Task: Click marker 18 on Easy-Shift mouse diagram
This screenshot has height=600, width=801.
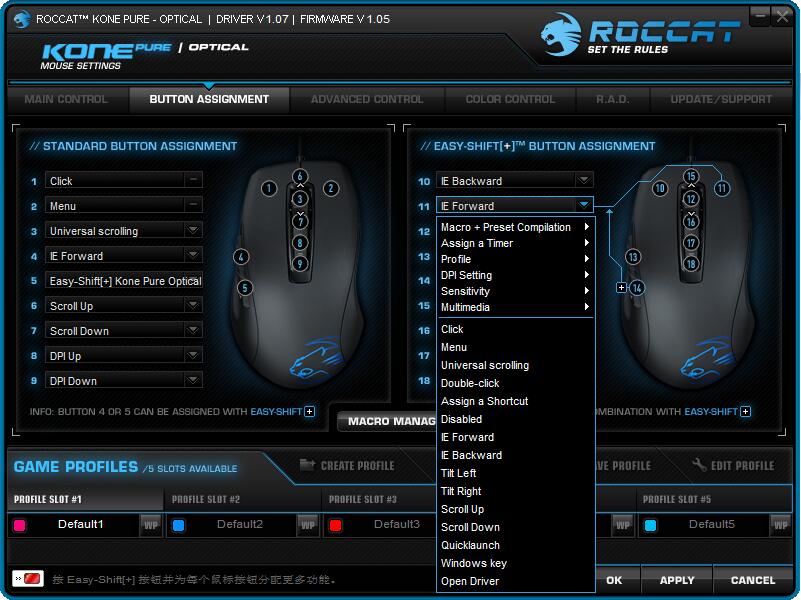Action: [x=691, y=264]
